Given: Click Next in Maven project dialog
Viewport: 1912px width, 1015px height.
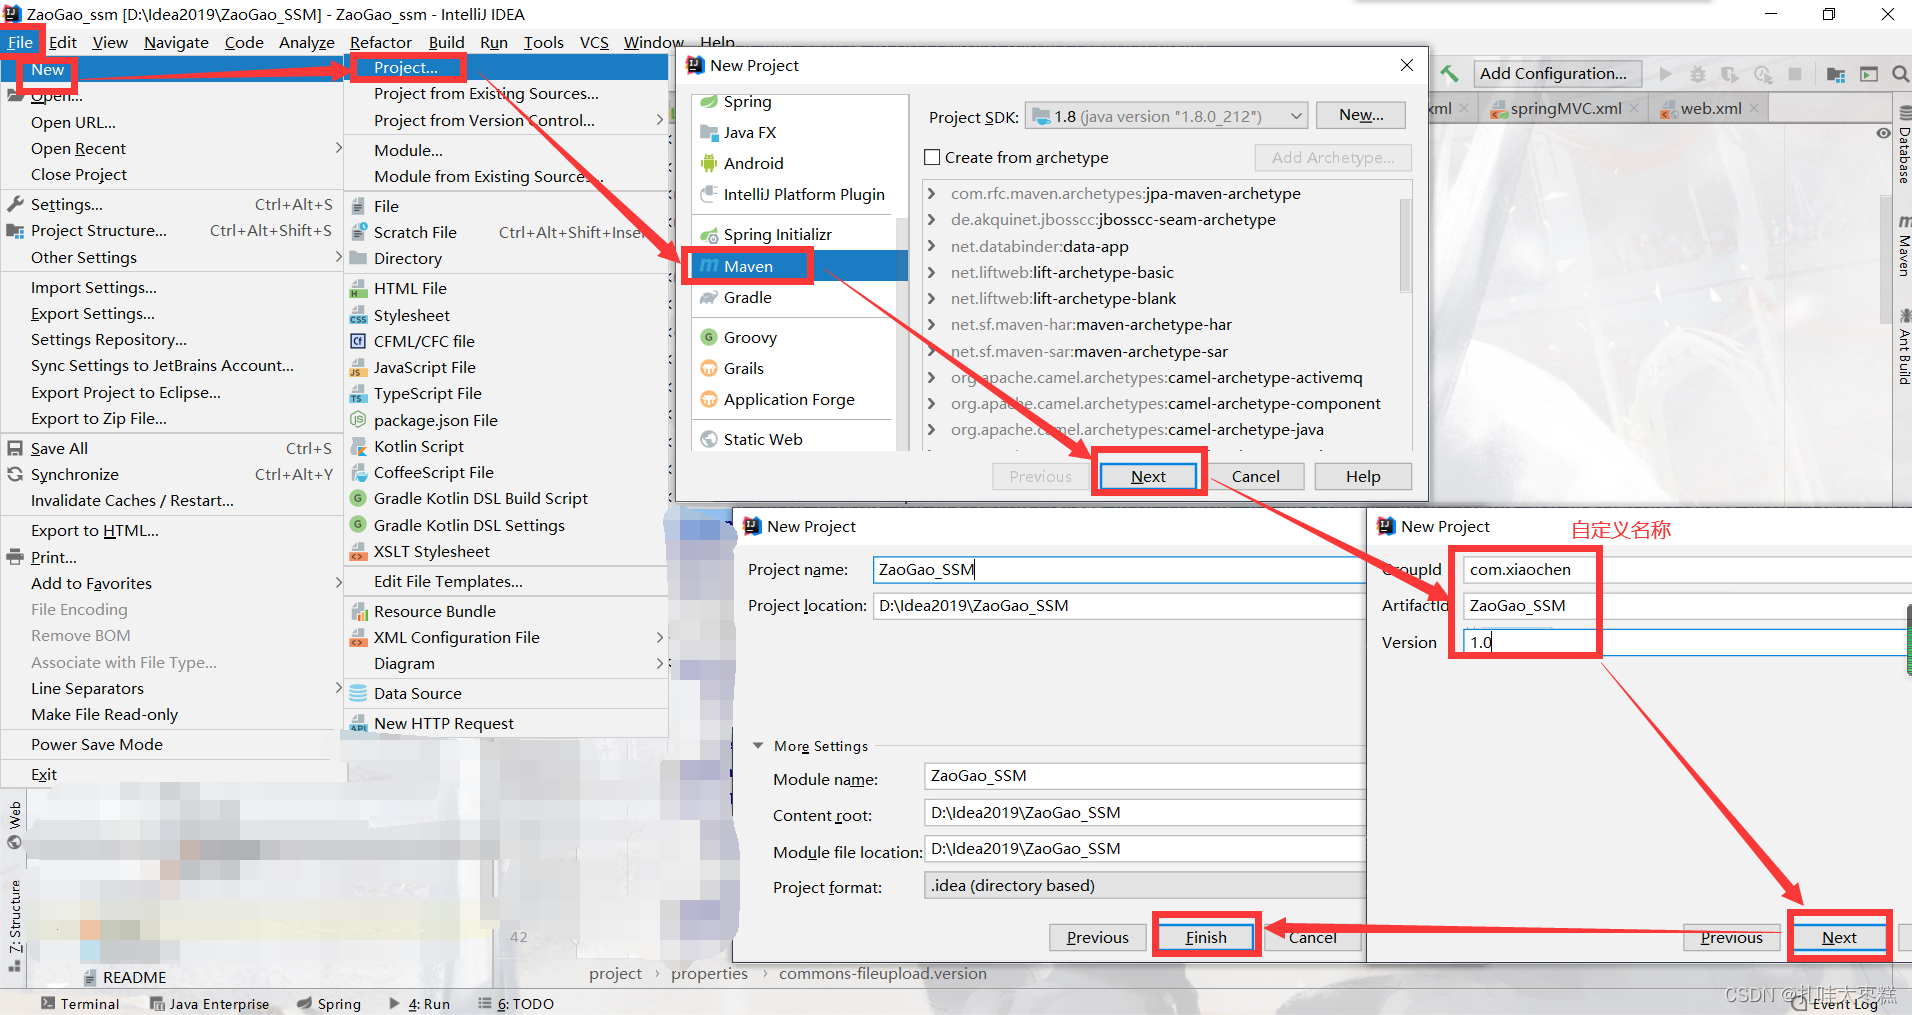Looking at the screenshot, I should (x=1148, y=476).
